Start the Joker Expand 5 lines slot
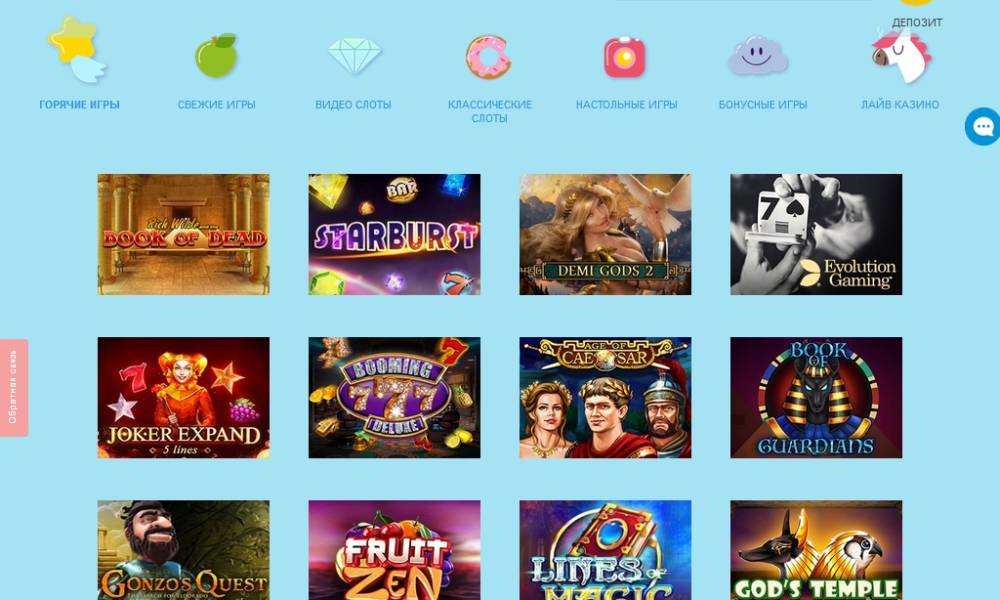This screenshot has width=1000, height=600. [x=184, y=397]
